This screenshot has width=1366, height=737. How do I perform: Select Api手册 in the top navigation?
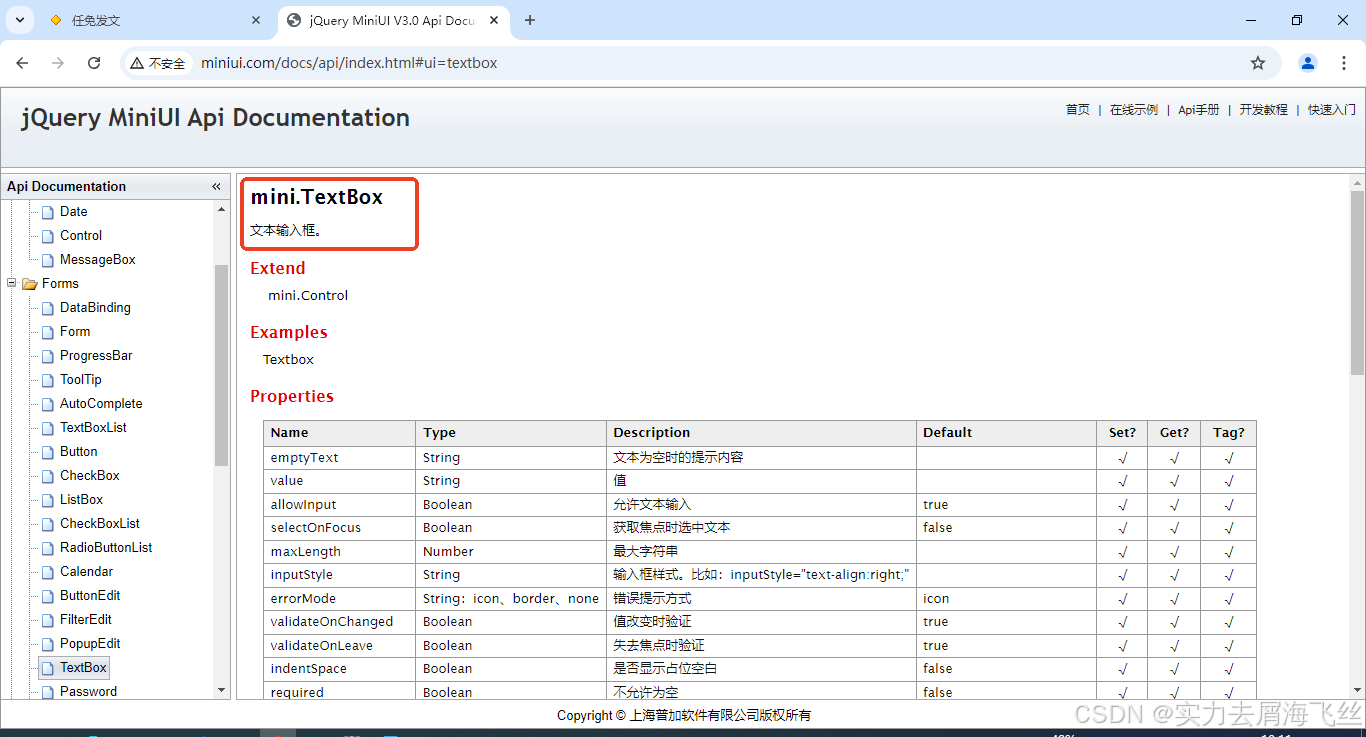coord(1198,110)
